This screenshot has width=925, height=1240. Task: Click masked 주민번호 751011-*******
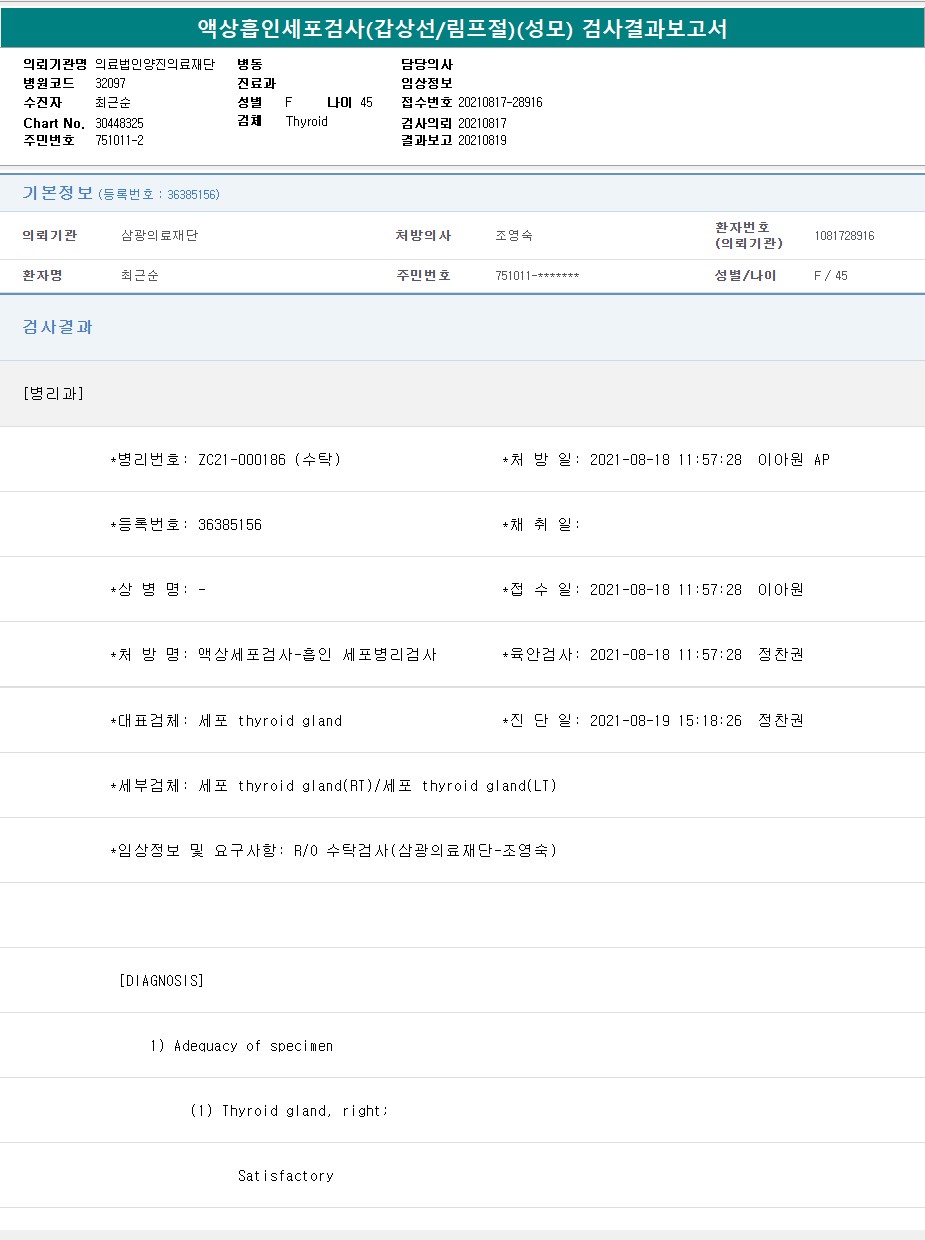tap(537, 276)
